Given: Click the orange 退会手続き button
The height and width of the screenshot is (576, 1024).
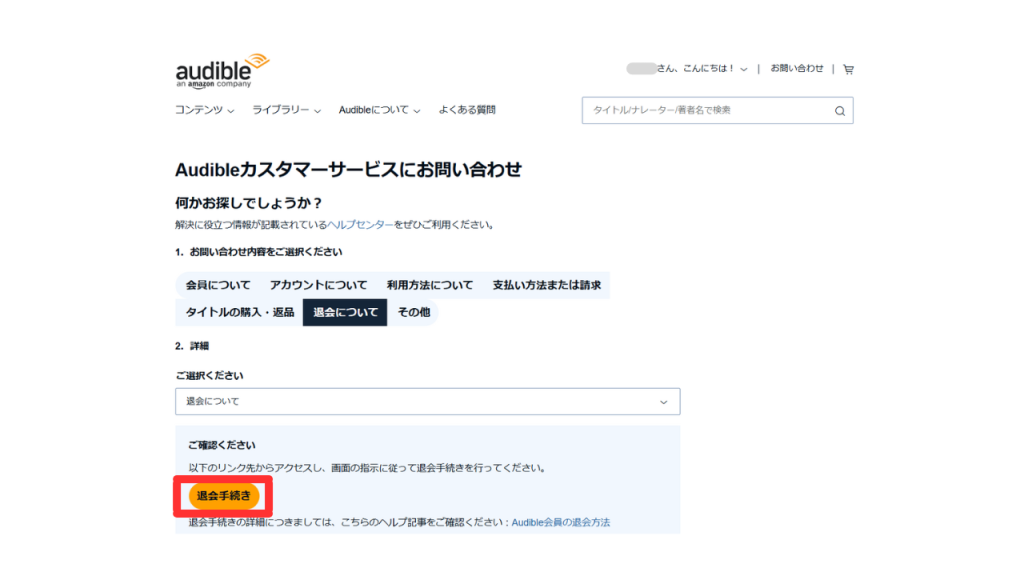Looking at the screenshot, I should coord(223,496).
